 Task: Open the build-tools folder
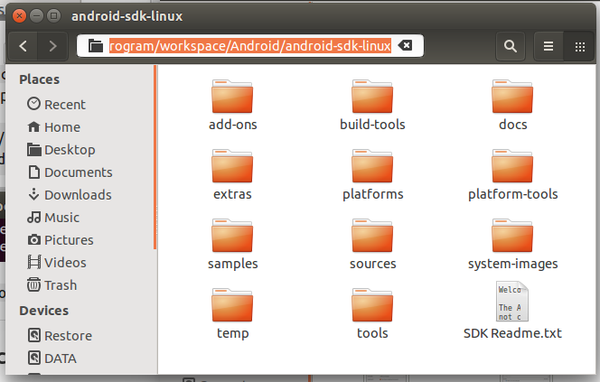(372, 105)
